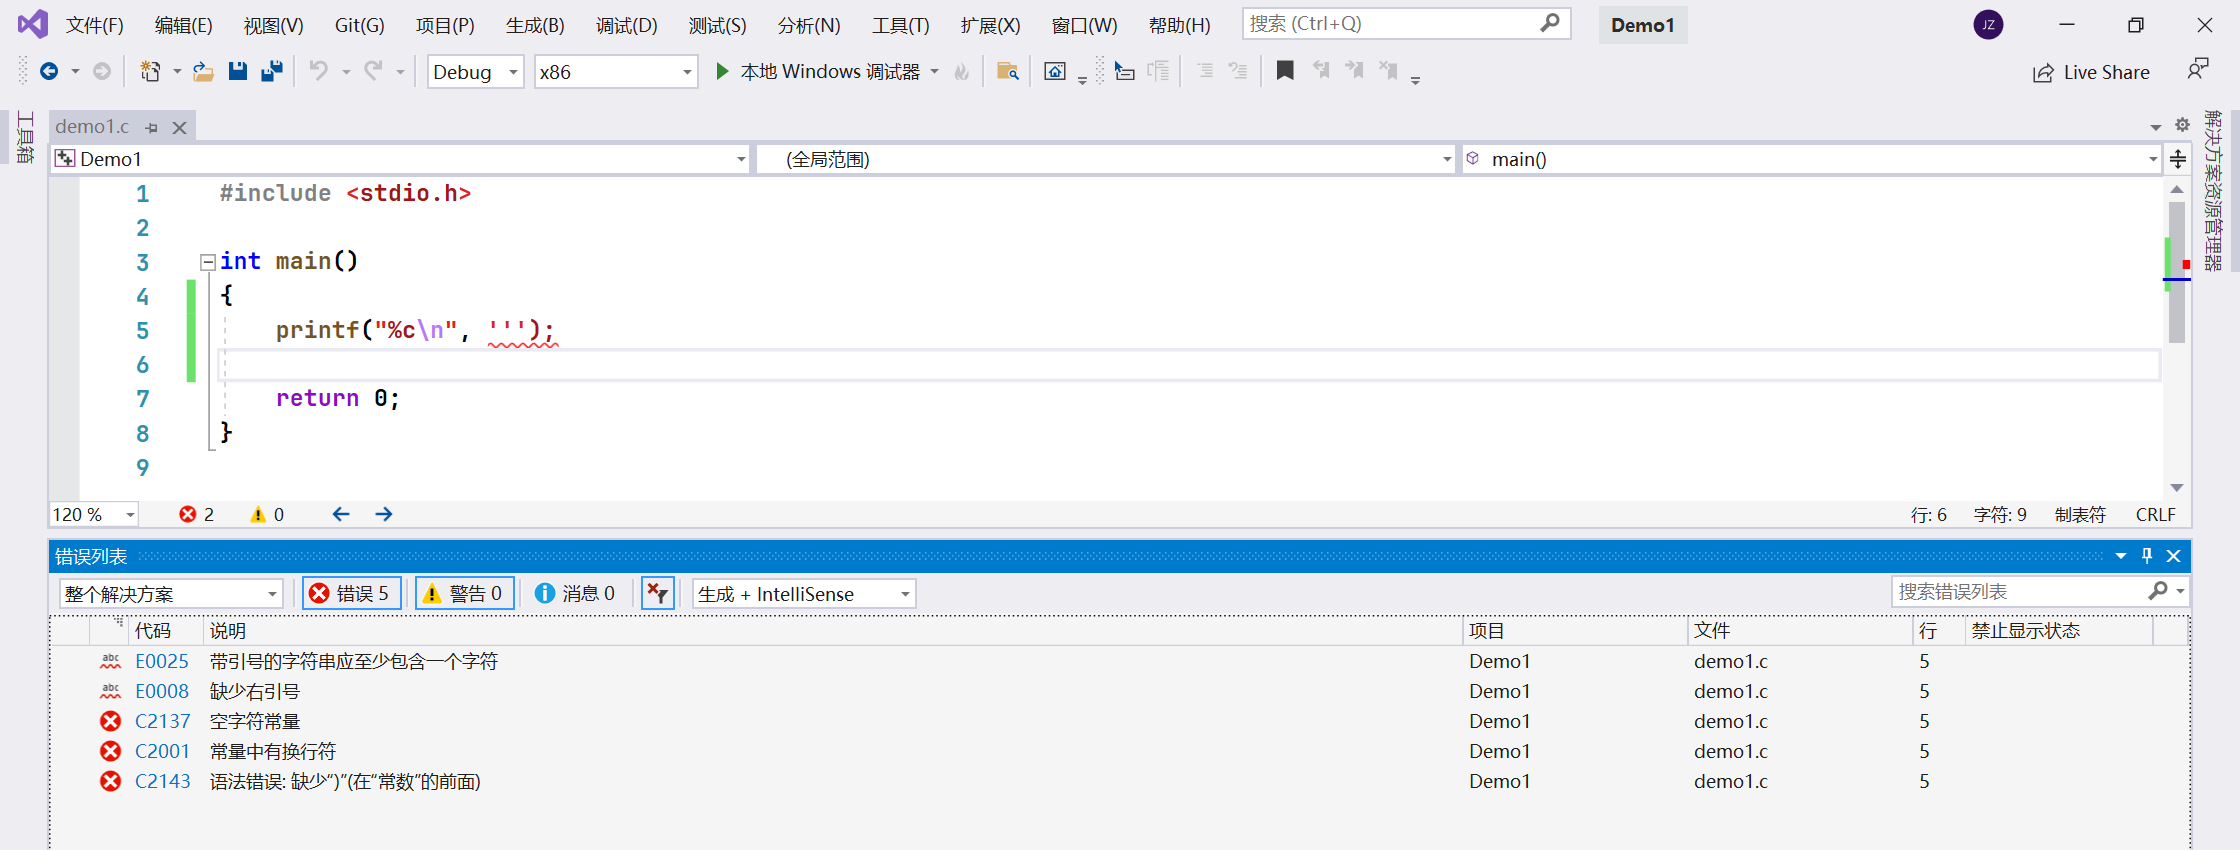Click the C2143 error code link

pyautogui.click(x=162, y=781)
